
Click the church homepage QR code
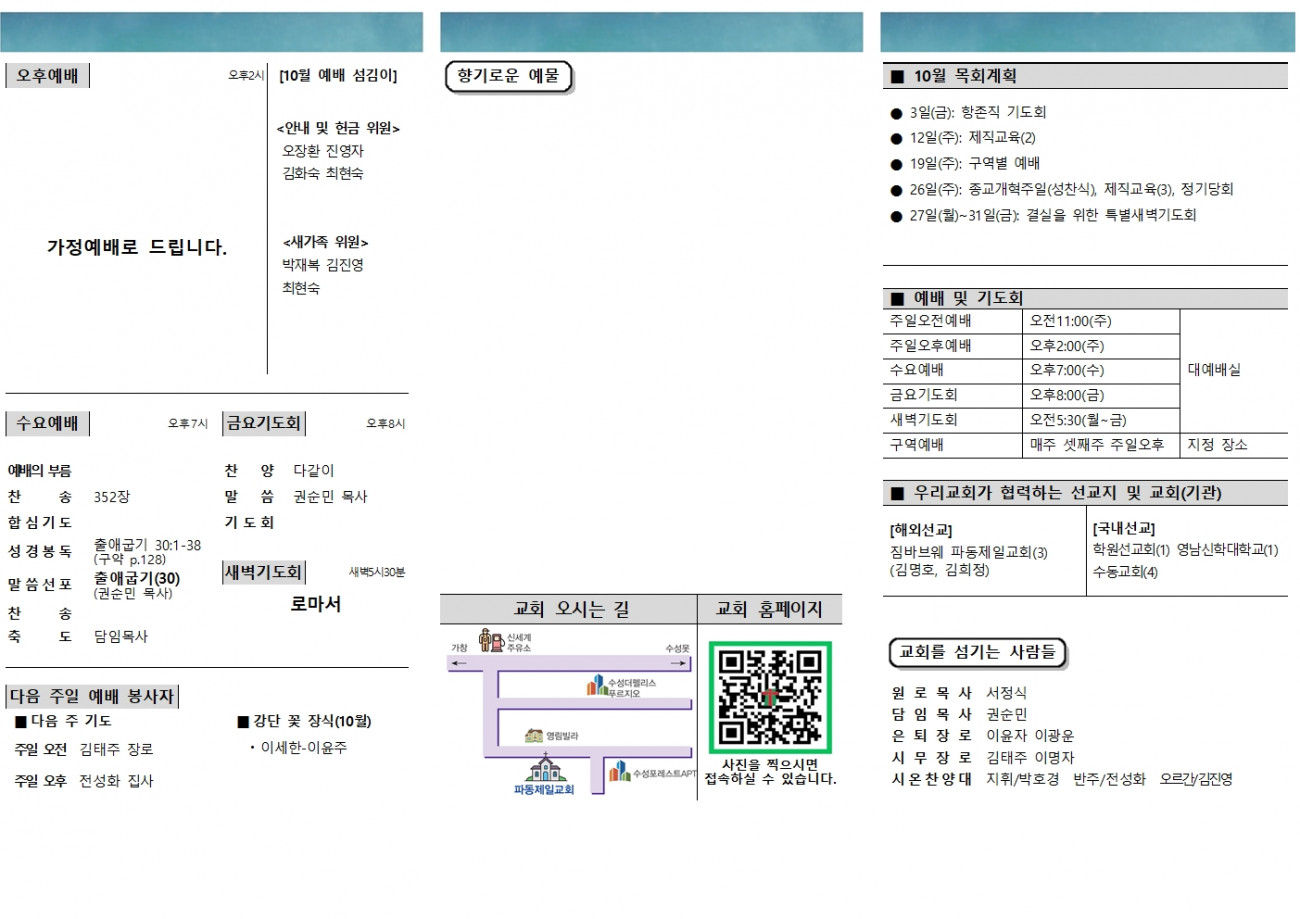[x=770, y=697]
